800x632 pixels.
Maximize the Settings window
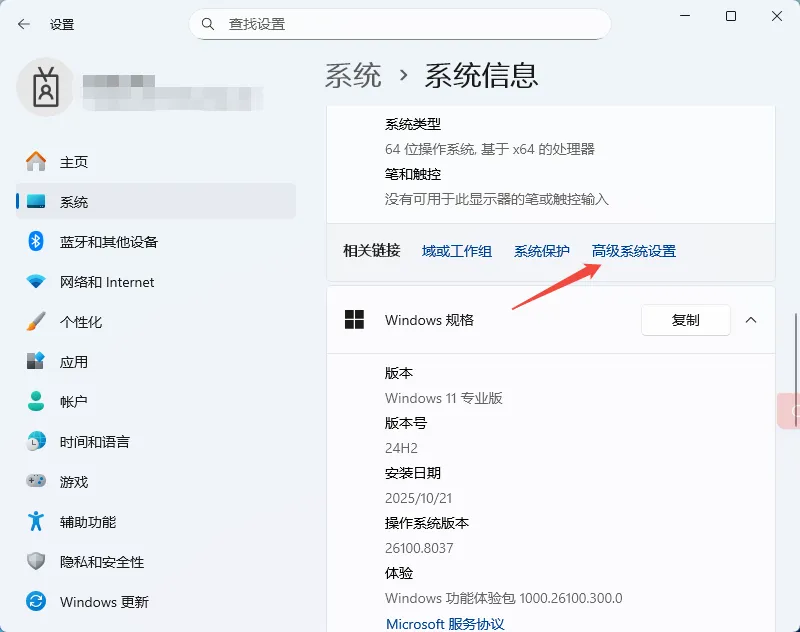tap(731, 16)
